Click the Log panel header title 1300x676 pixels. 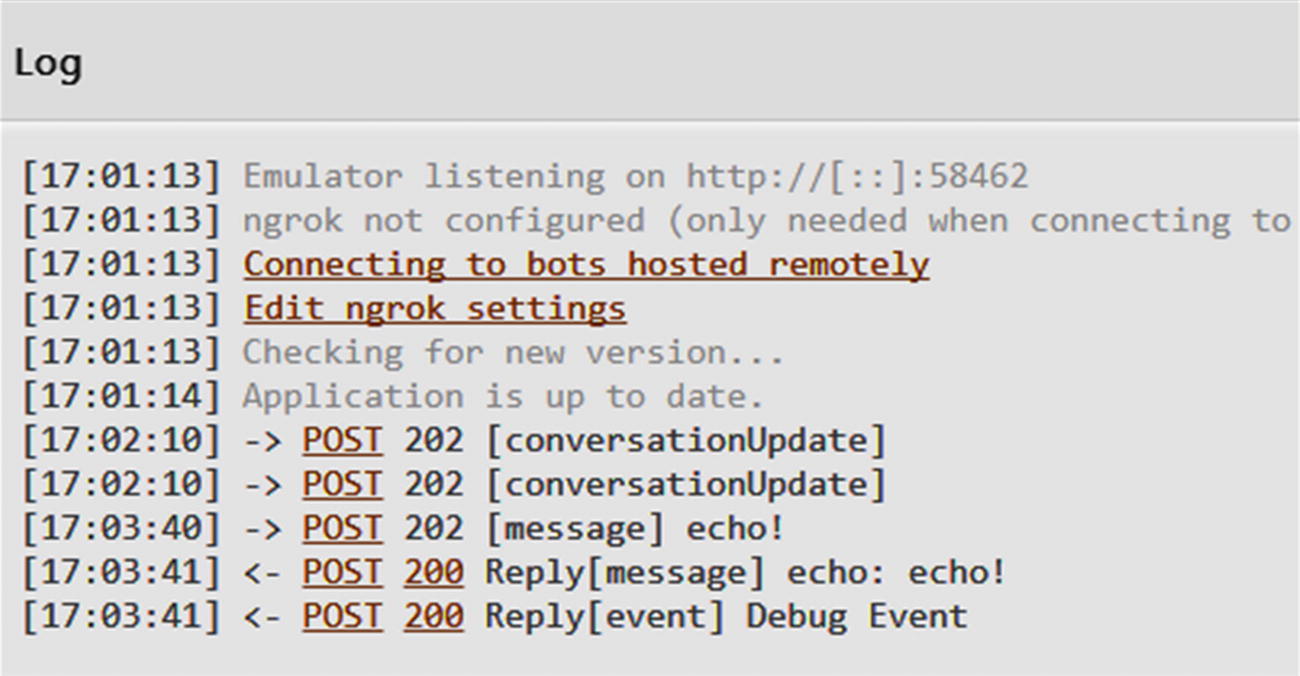[48, 64]
